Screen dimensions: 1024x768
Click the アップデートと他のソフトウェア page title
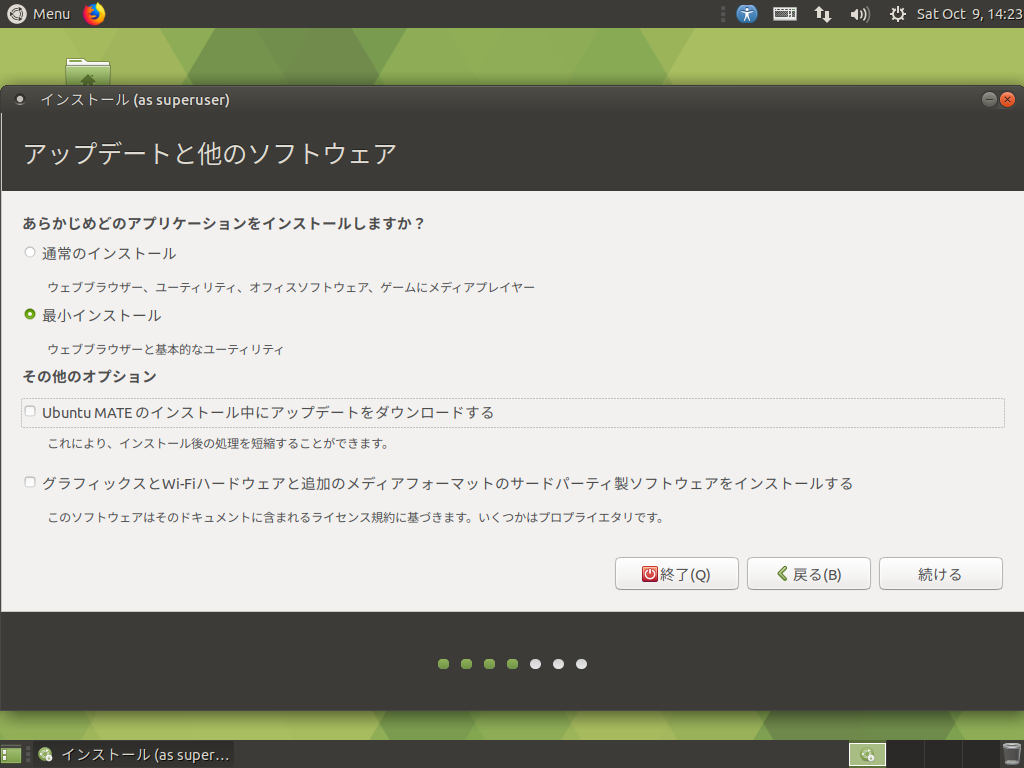[x=210, y=154]
